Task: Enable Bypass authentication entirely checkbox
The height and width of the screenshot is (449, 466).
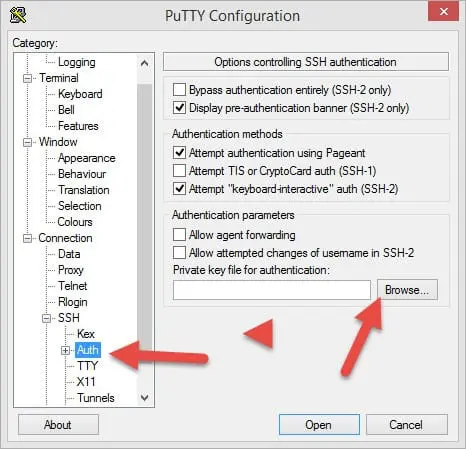Action: (x=179, y=90)
